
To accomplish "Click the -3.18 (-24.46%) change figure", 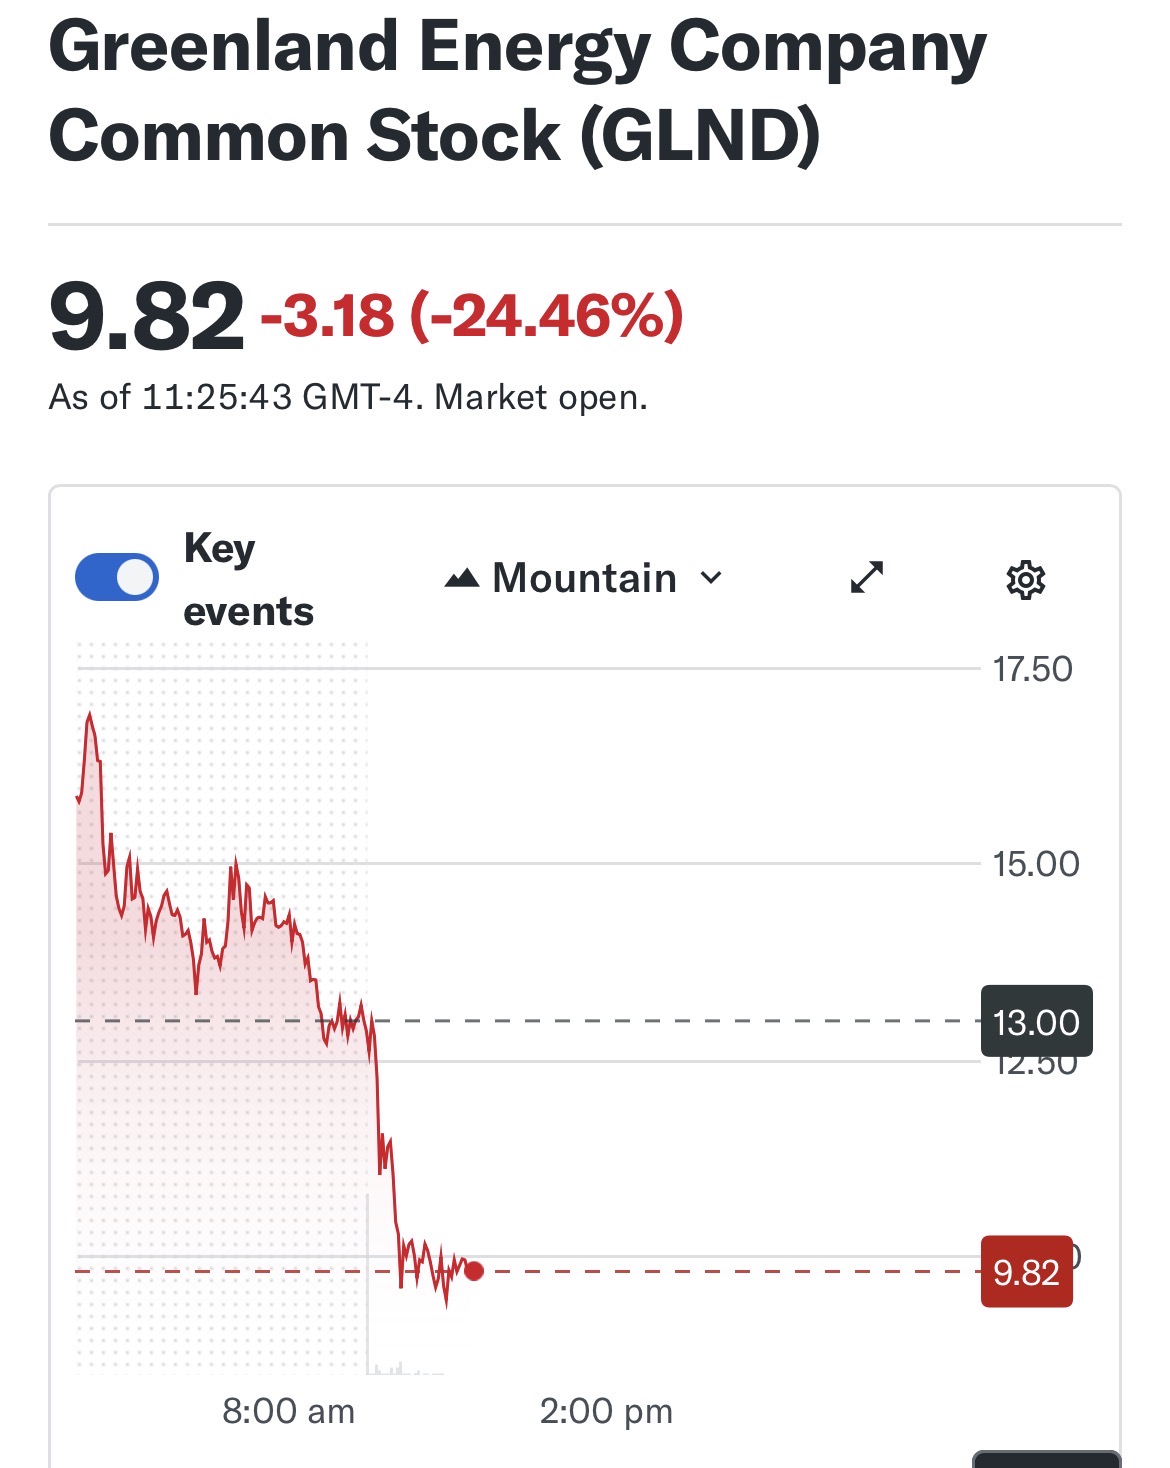I will [472, 316].
